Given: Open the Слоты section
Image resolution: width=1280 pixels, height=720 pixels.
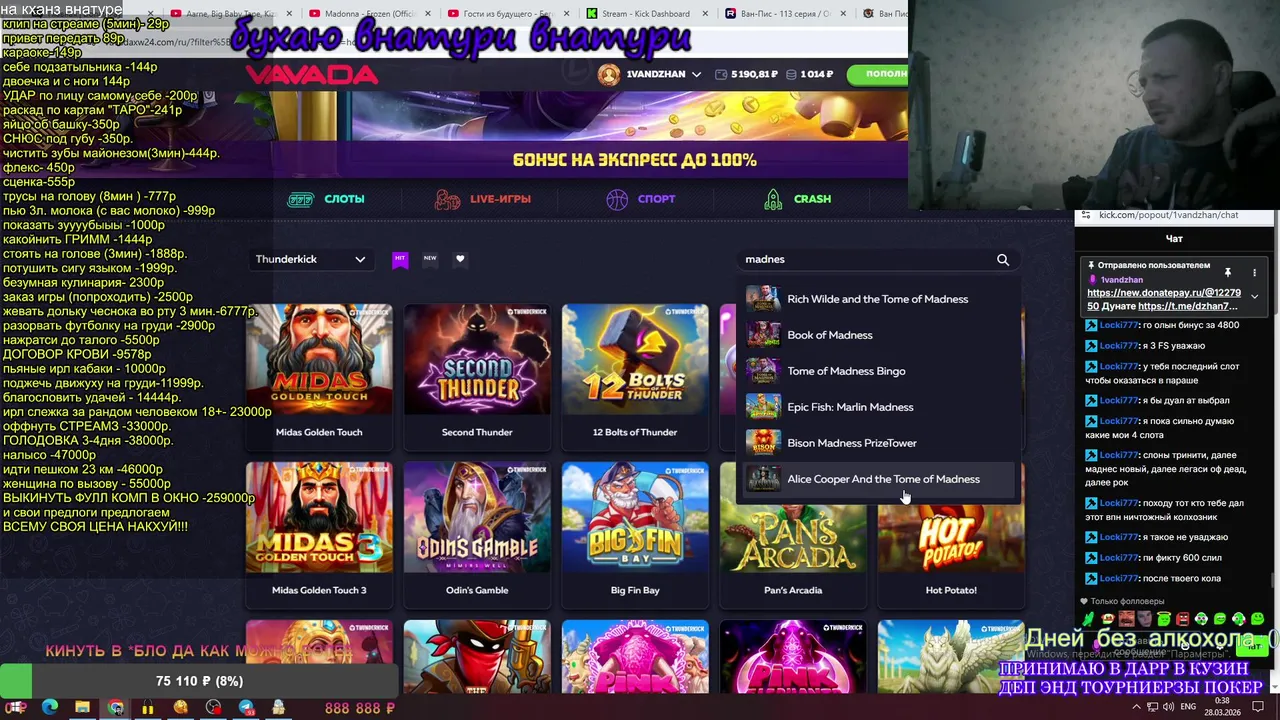Looking at the screenshot, I should (326, 199).
